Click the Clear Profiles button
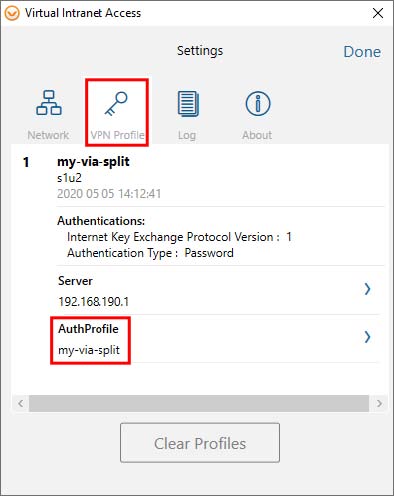 click(200, 443)
